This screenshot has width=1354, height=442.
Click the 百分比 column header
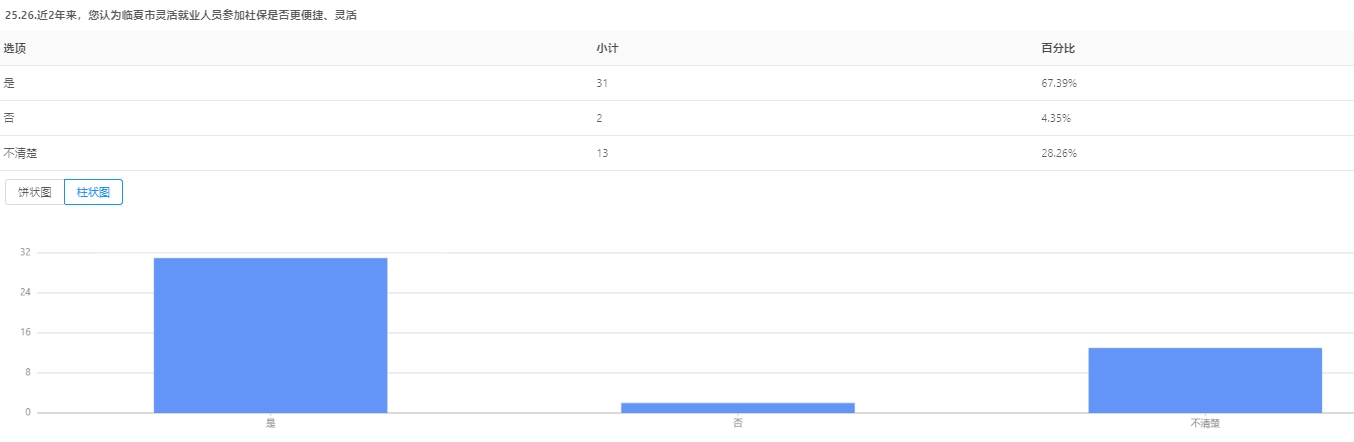1057,48
